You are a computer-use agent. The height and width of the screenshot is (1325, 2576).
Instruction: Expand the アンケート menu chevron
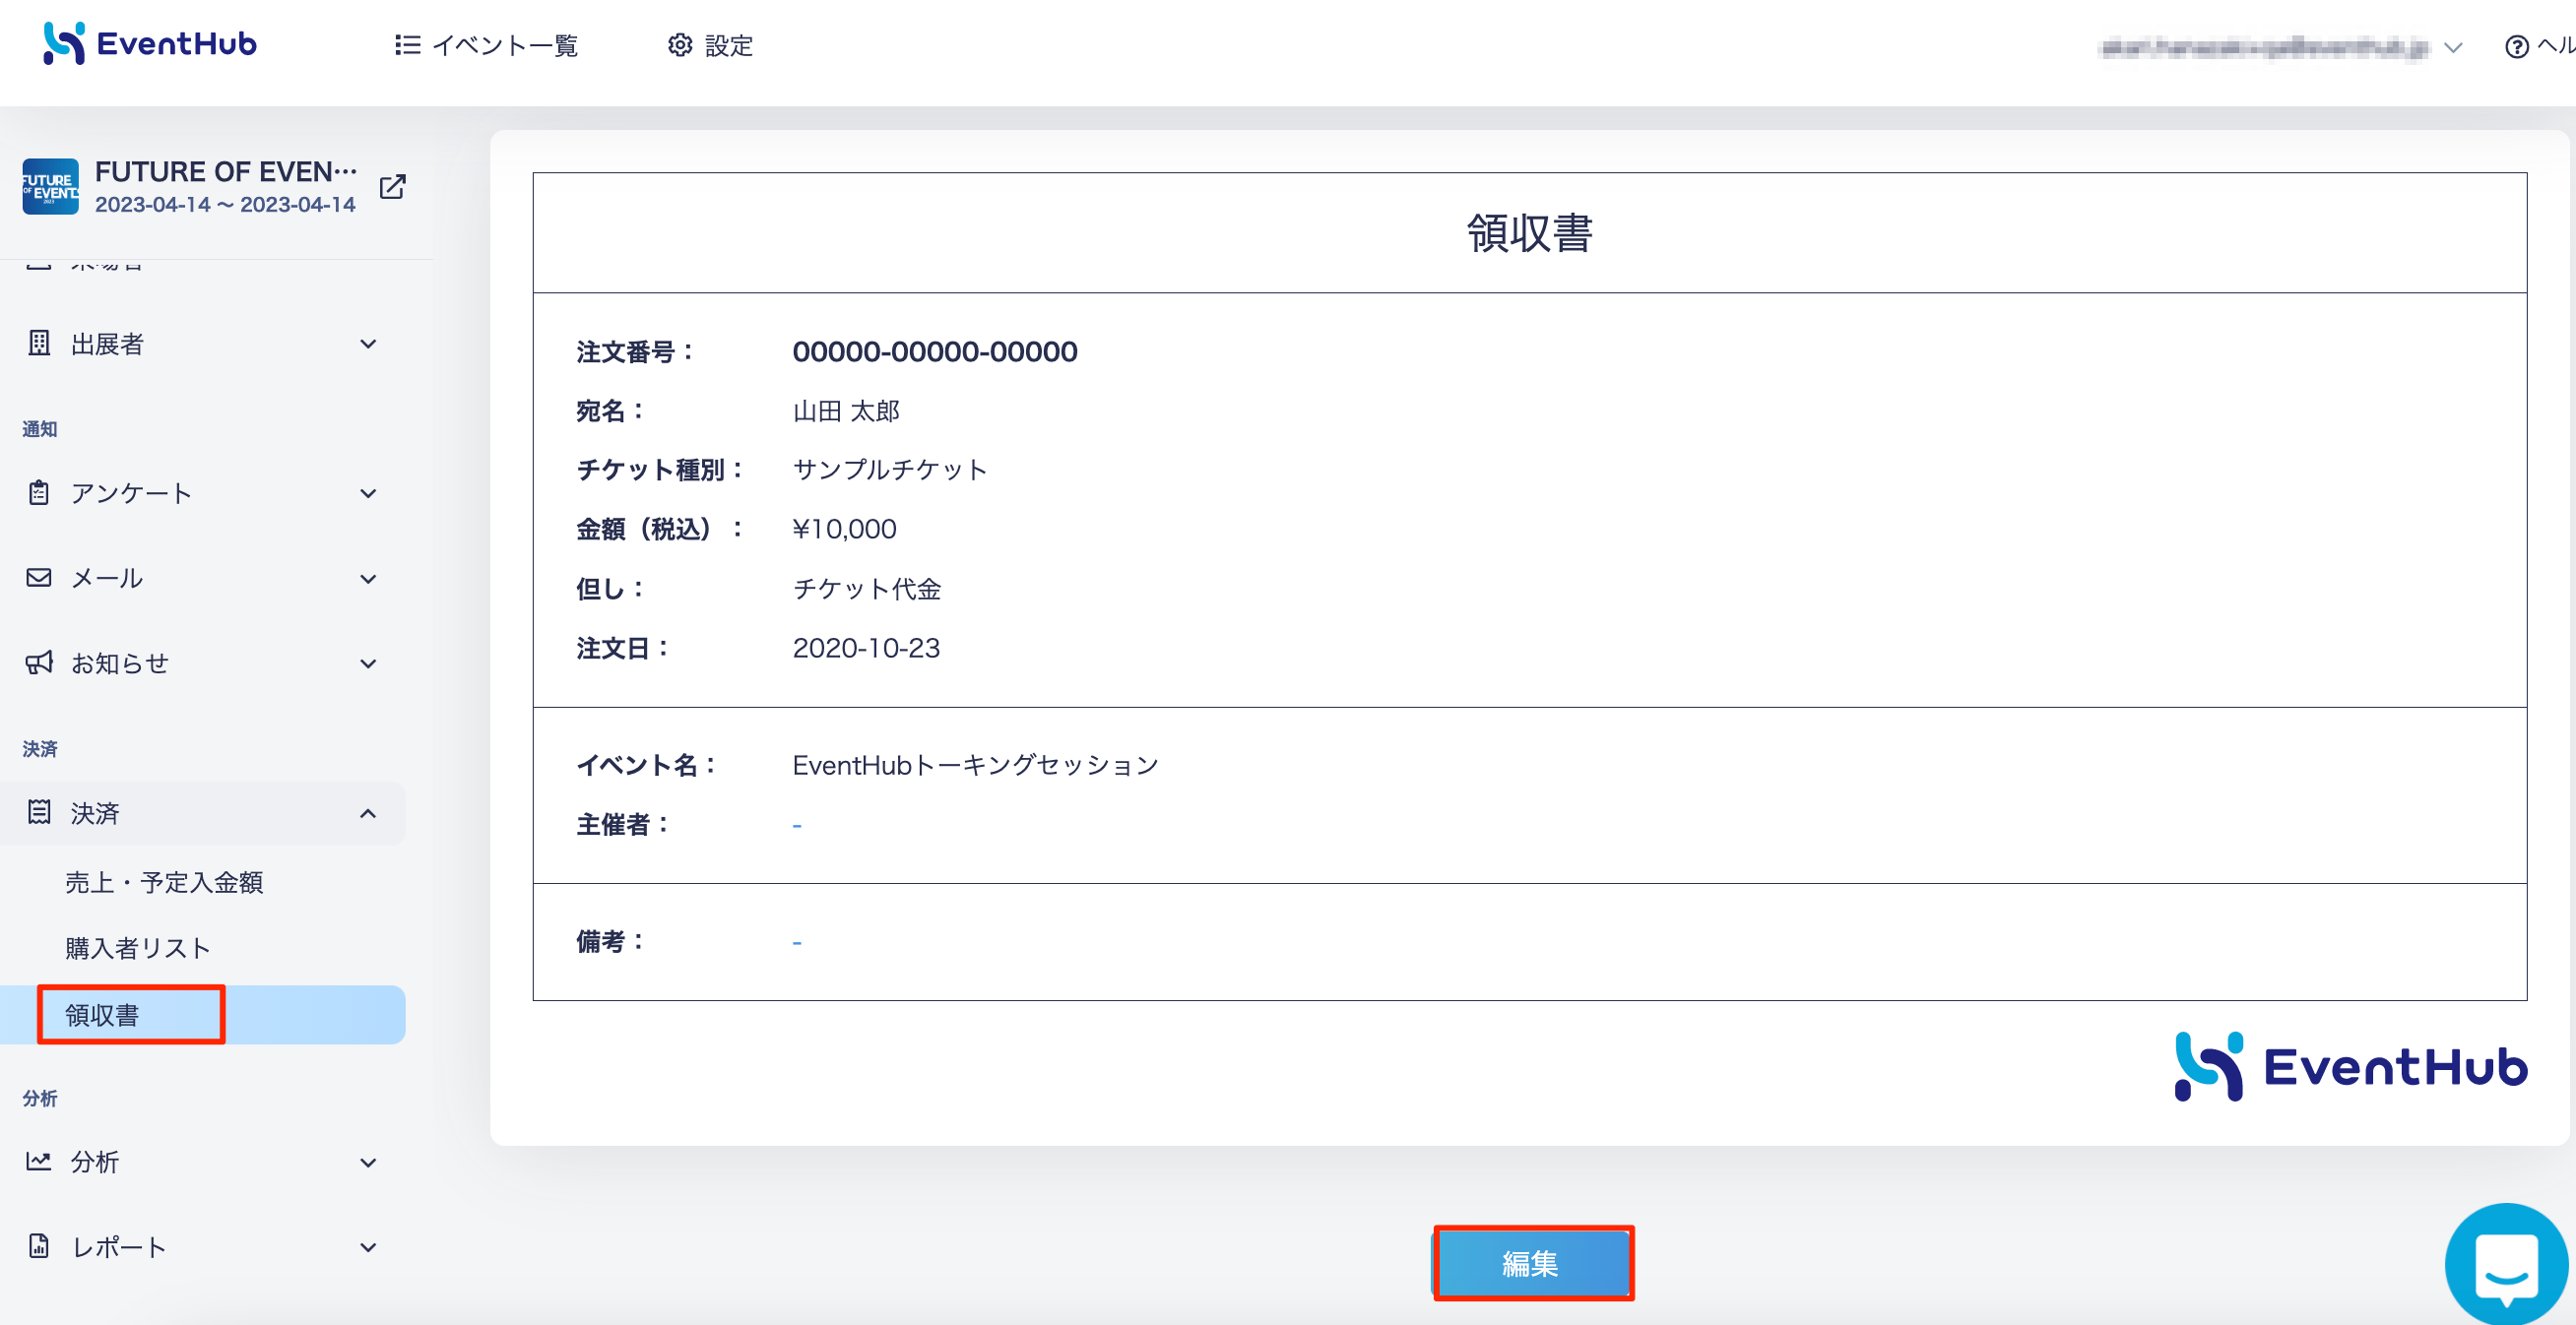(368, 494)
